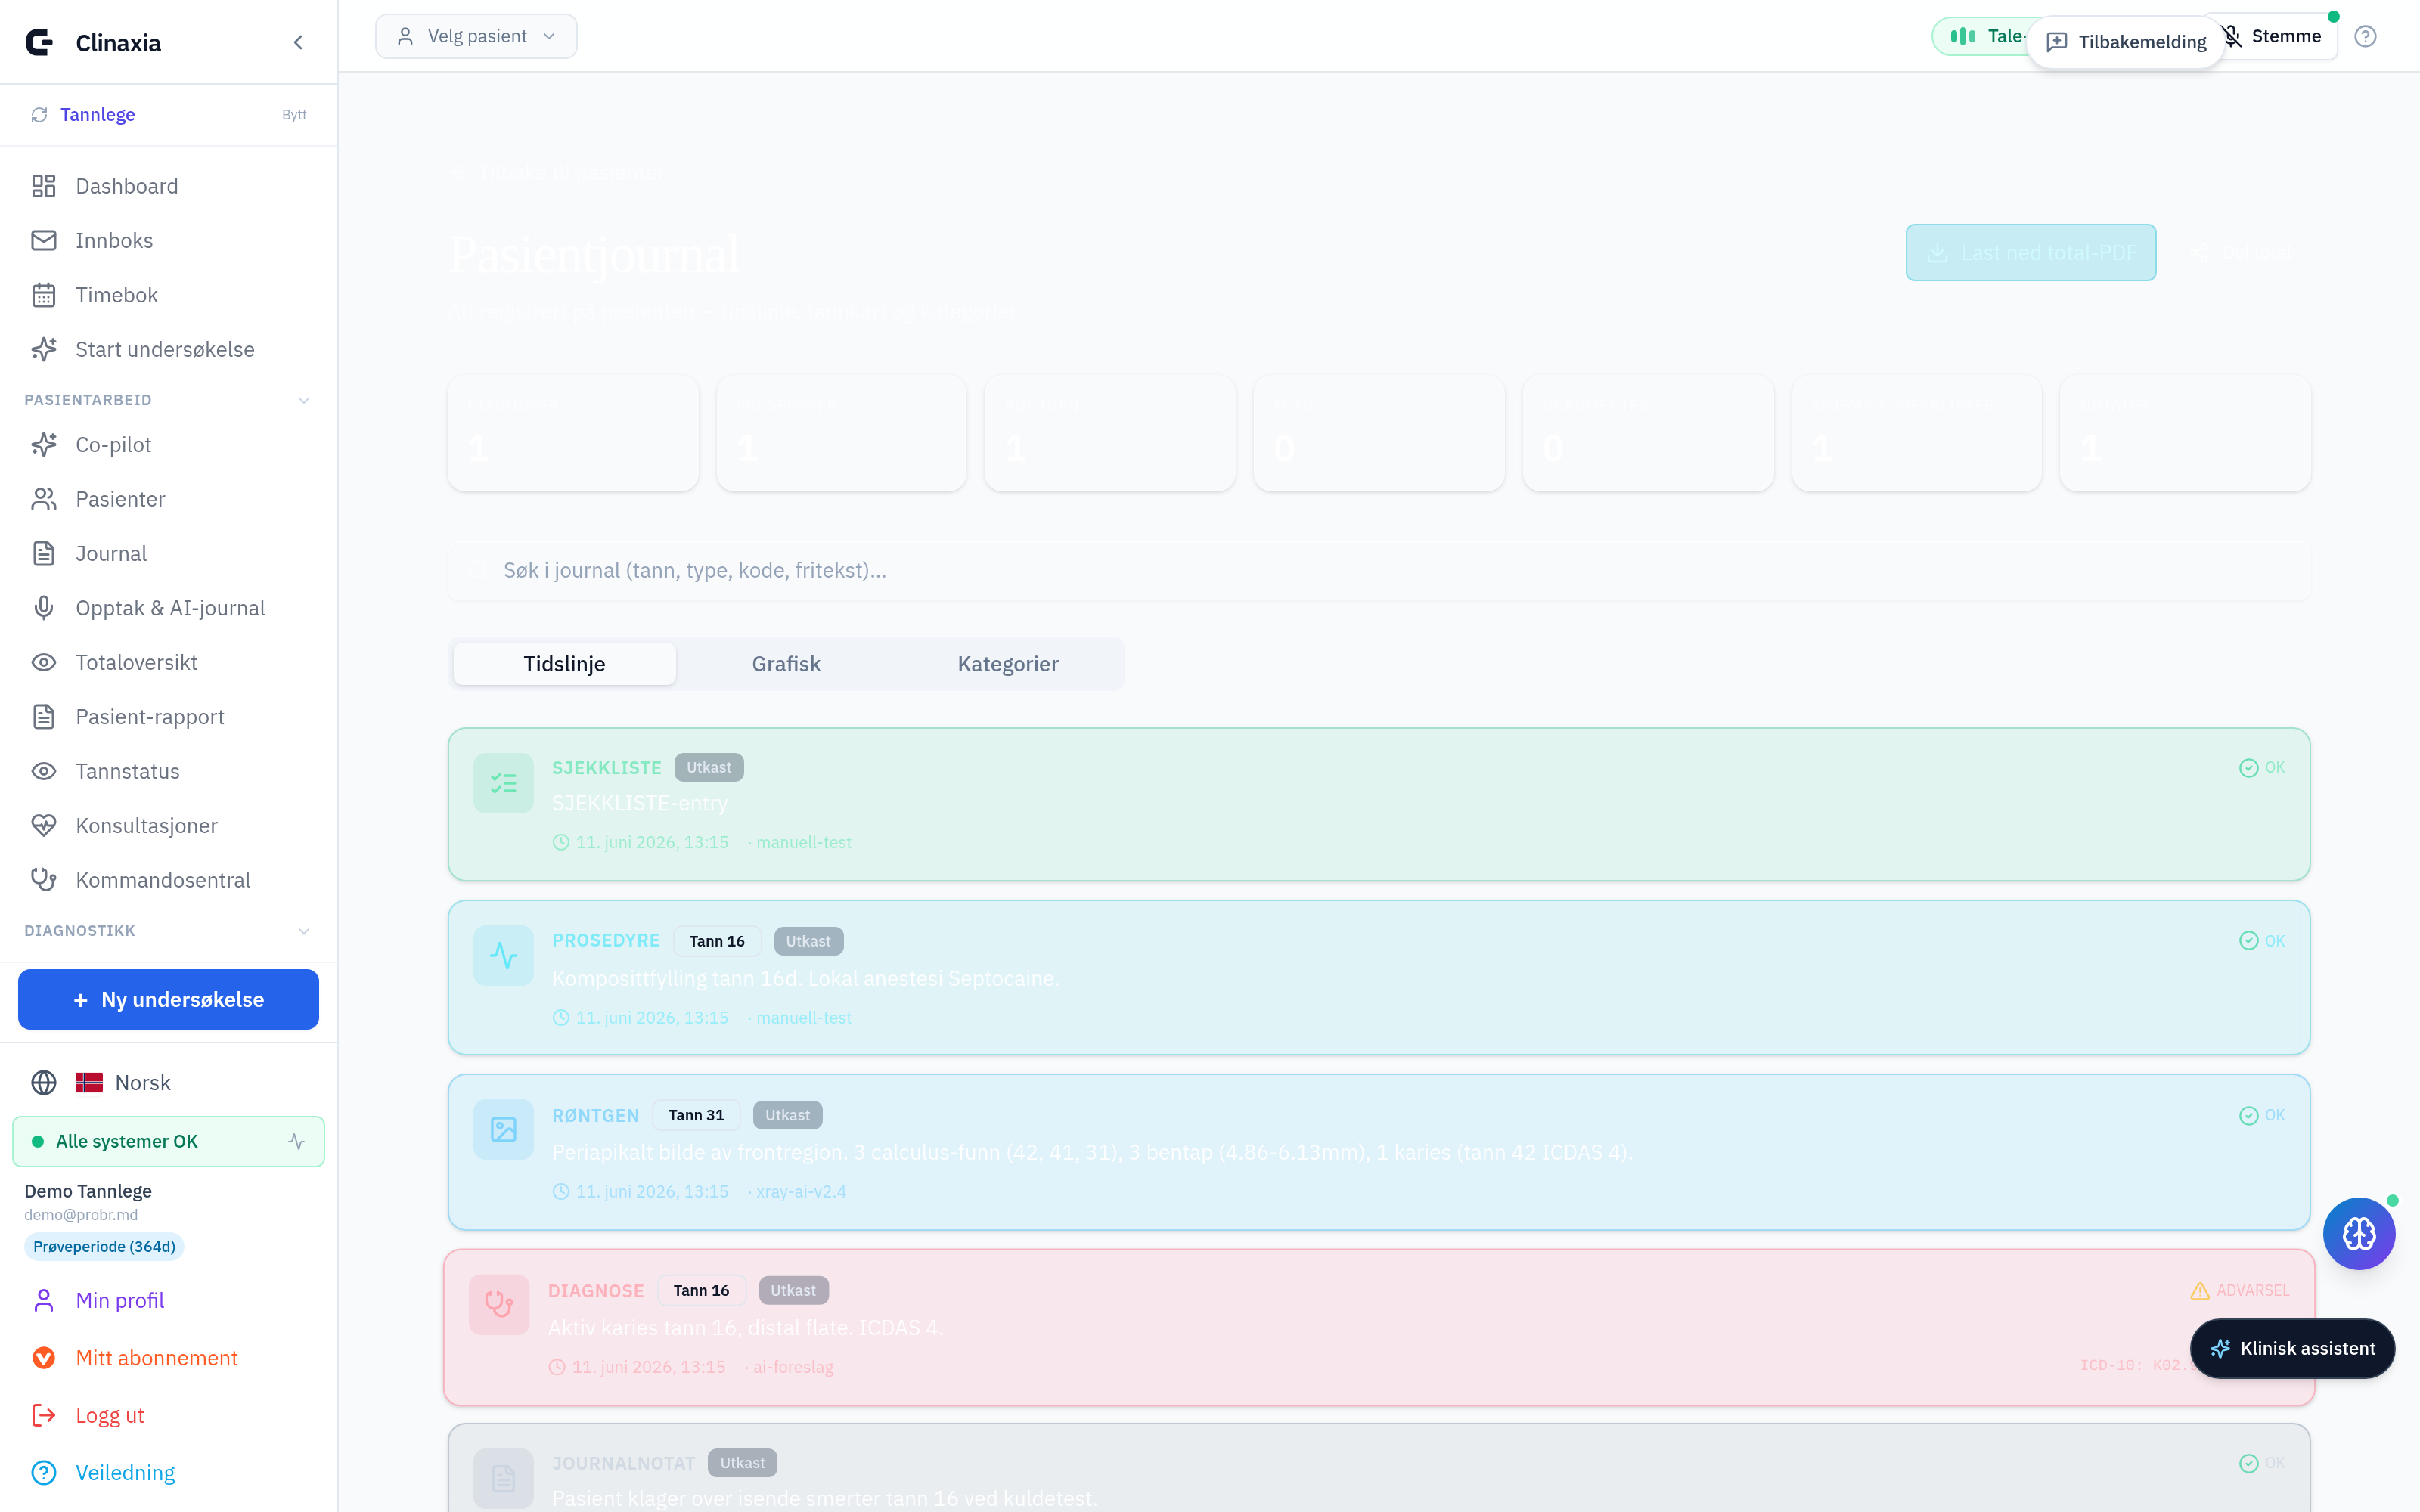This screenshot has height=1512, width=2420.
Task: Open Min profil page
Action: point(120,1300)
